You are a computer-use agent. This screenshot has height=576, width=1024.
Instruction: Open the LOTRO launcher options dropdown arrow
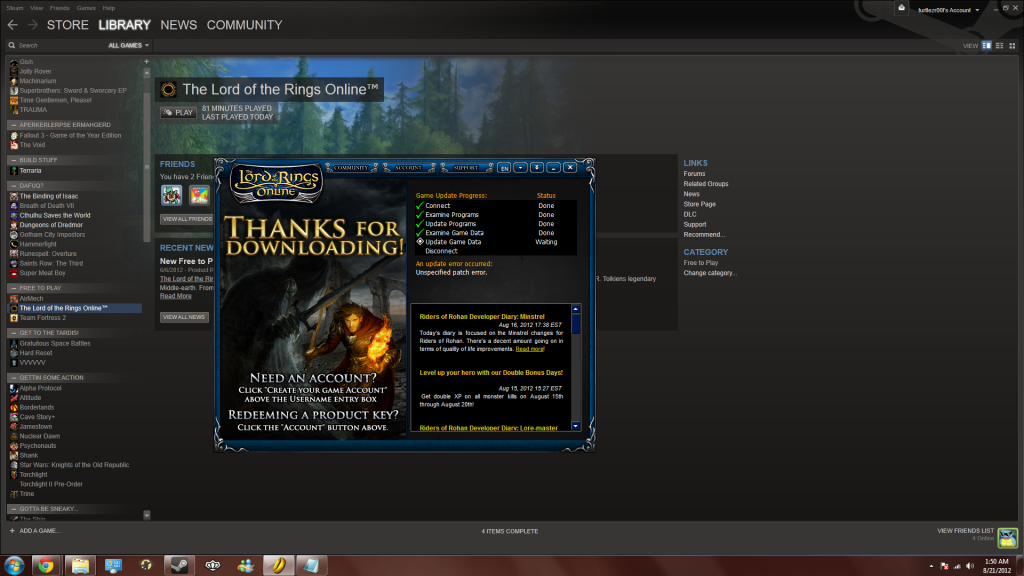click(520, 168)
